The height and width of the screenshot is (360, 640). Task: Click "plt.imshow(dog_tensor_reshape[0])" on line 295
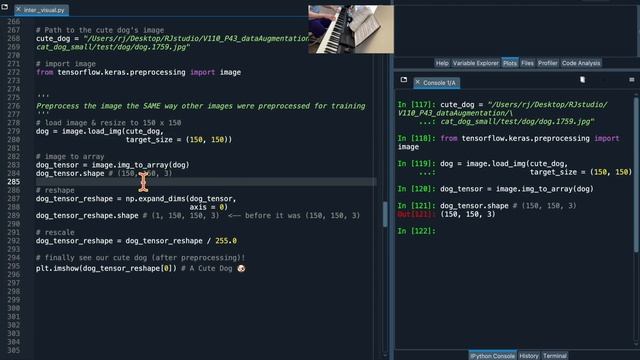[107, 268]
